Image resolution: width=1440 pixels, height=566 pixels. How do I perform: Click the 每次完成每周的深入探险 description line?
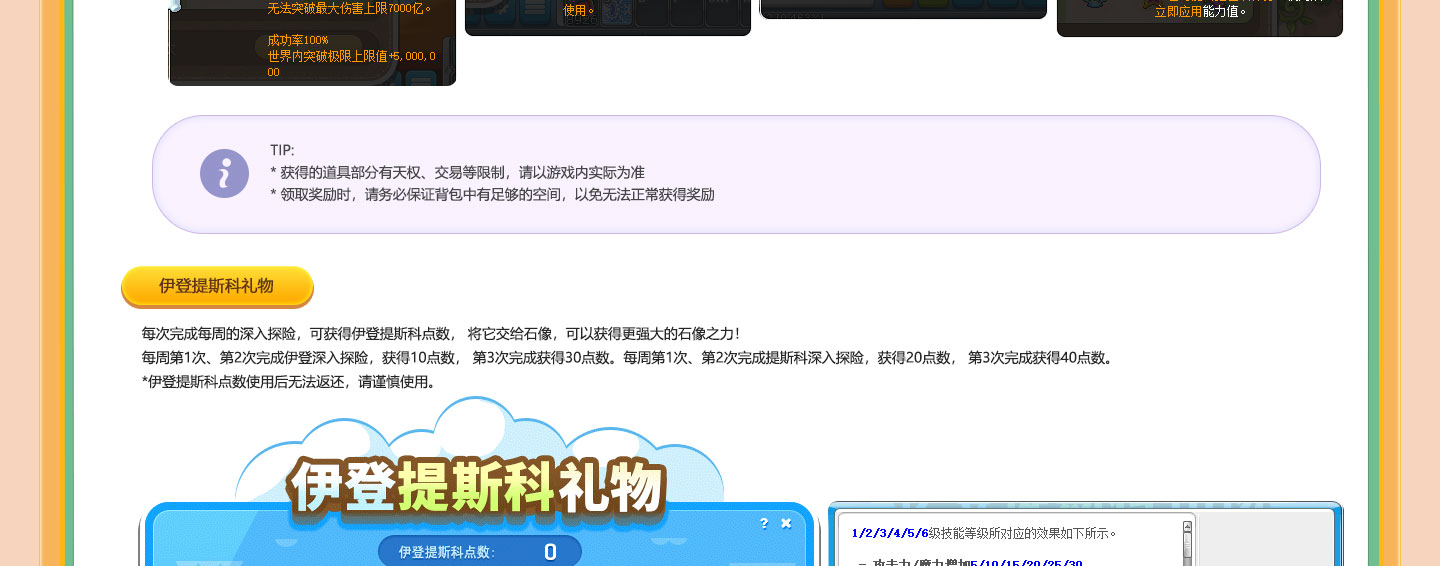click(x=440, y=333)
